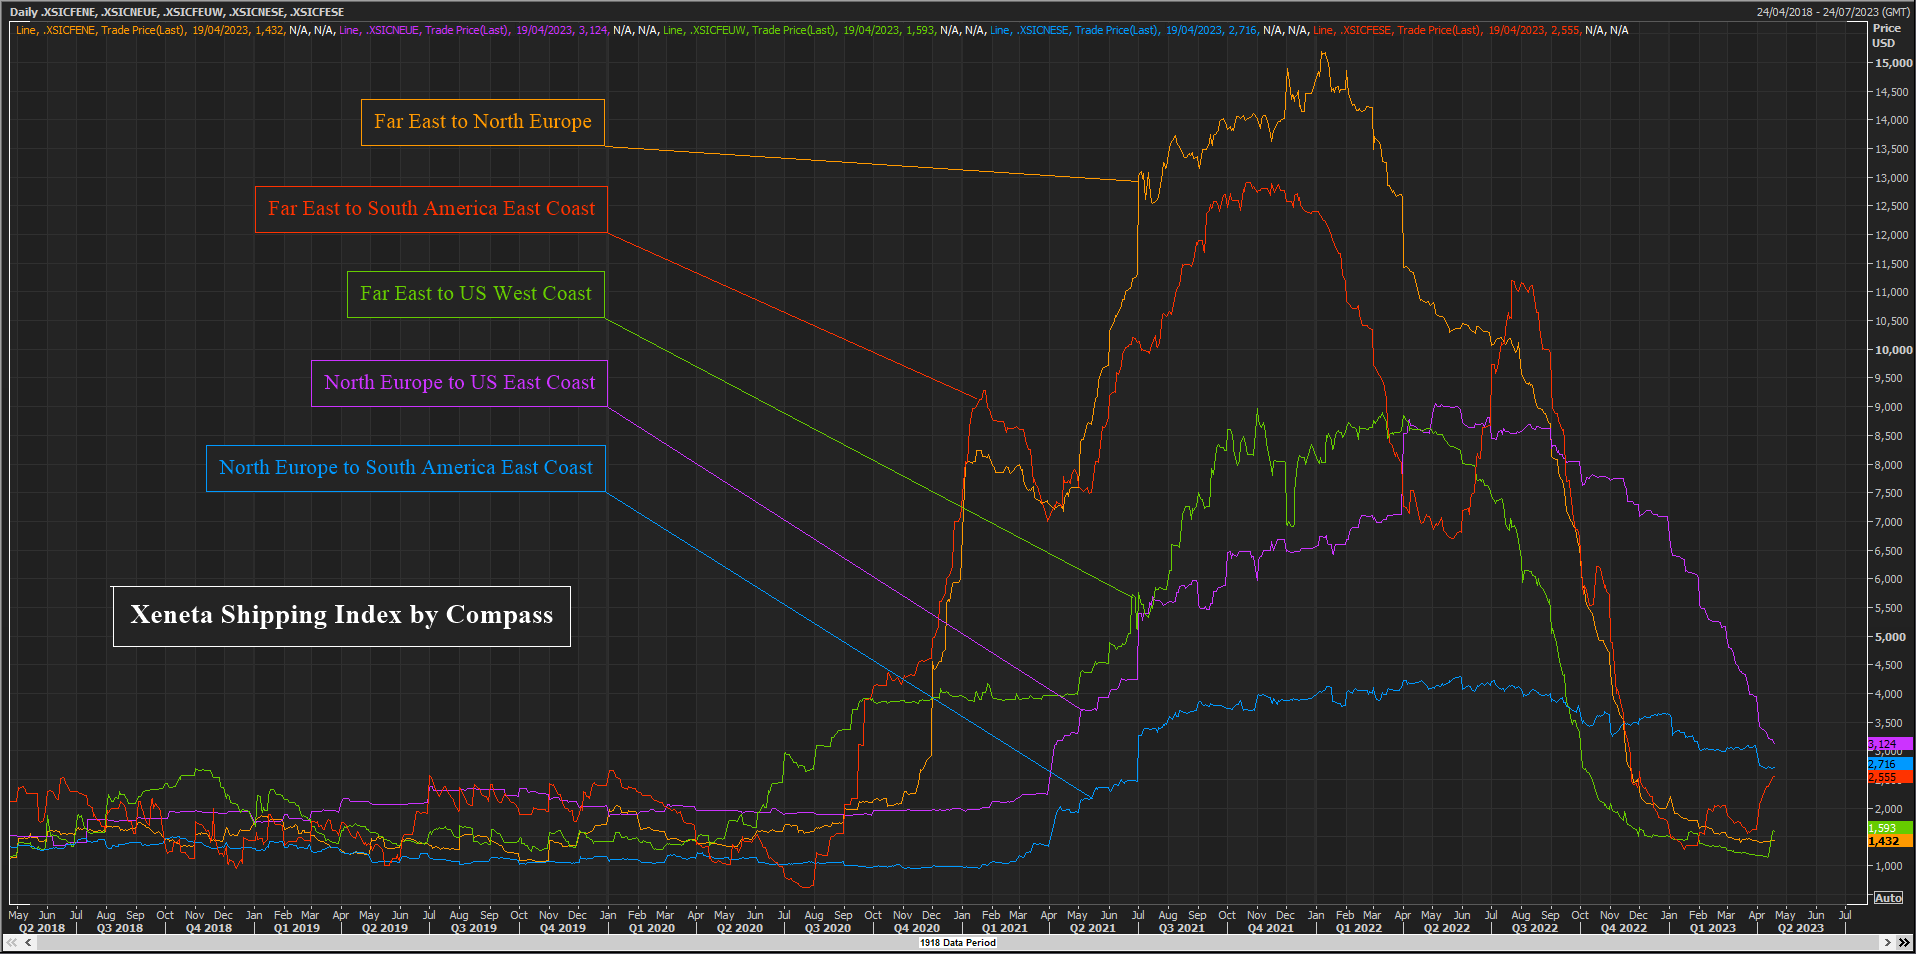Click the .XSICFENE legend entry

point(175,30)
